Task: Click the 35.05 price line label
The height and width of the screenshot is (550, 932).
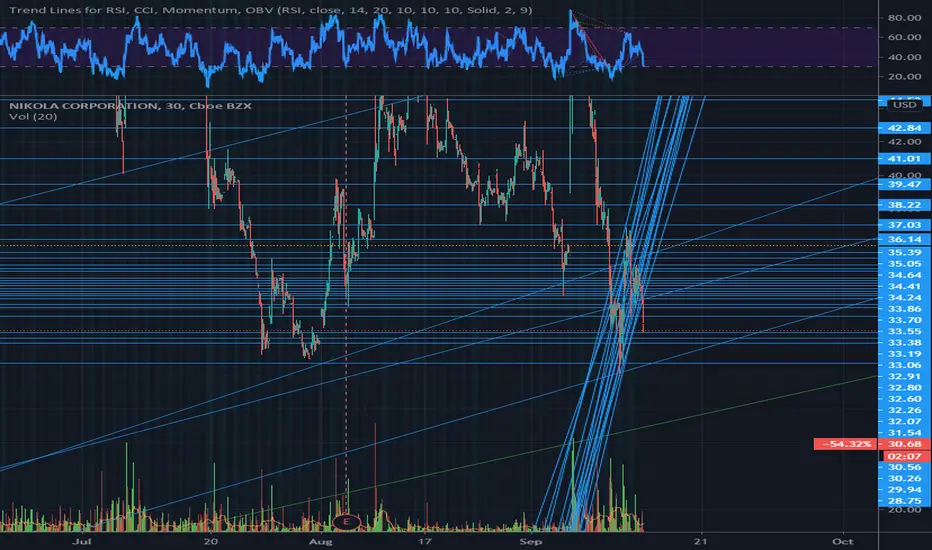Action: pyautogui.click(x=904, y=263)
